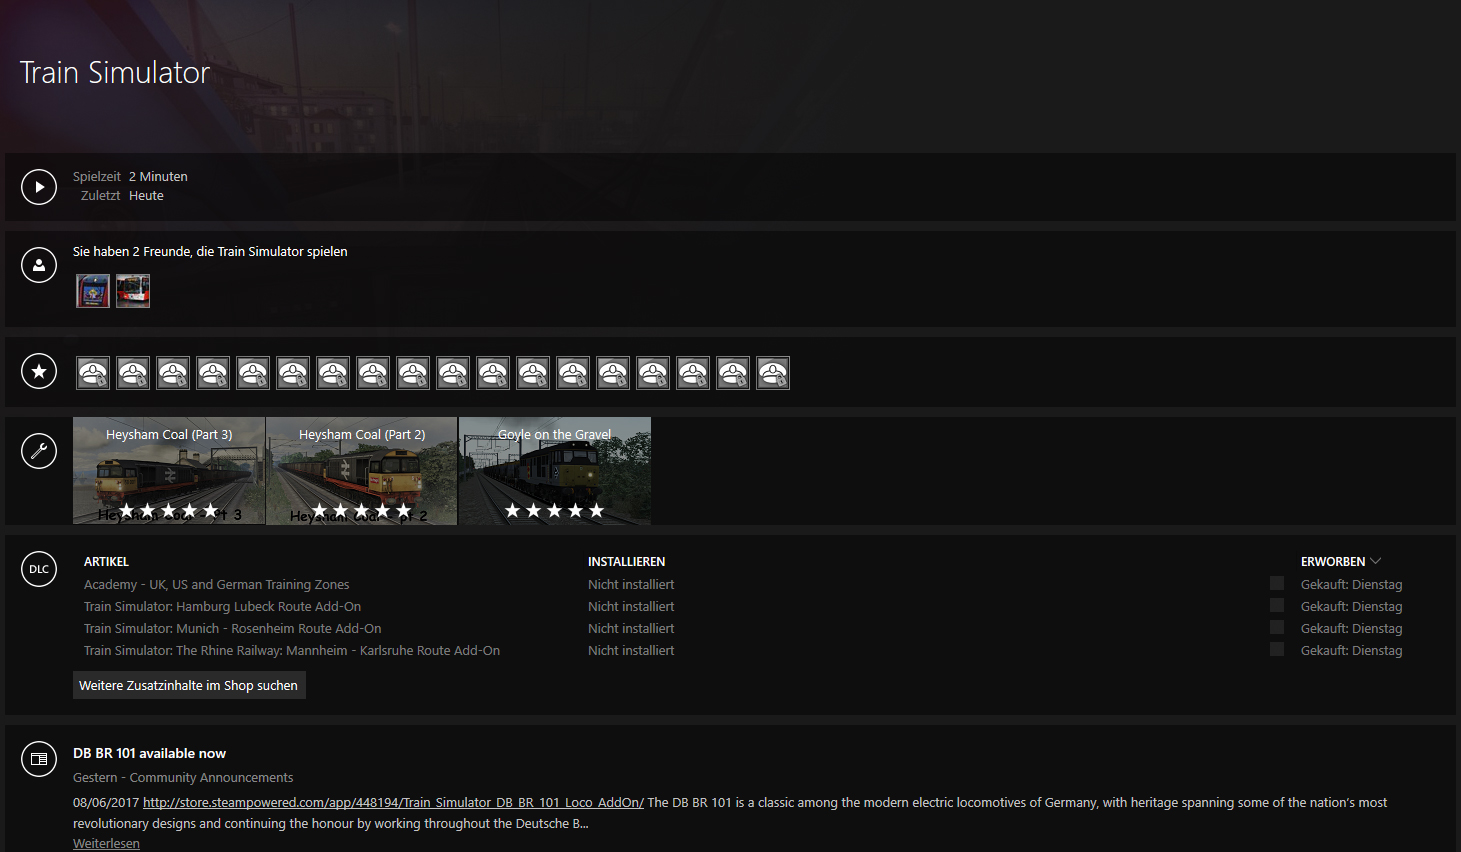1461x852 pixels.
Task: Open the first friend's avatar with blue frame
Action: click(93, 291)
